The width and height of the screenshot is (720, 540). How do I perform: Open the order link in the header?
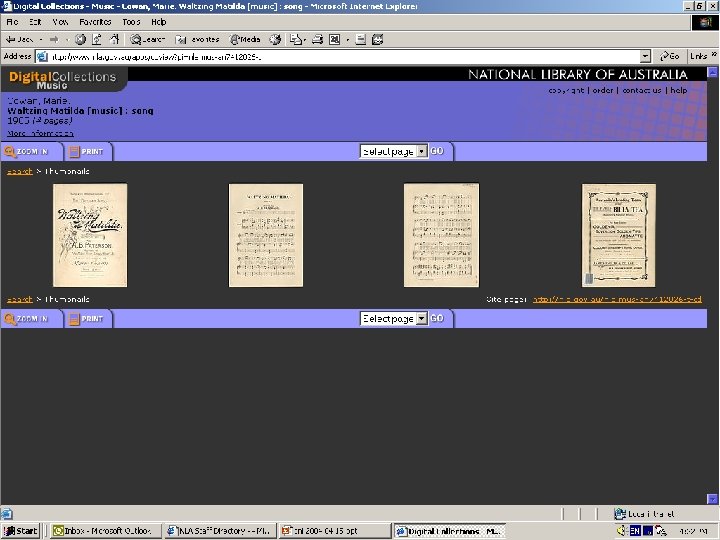click(603, 90)
